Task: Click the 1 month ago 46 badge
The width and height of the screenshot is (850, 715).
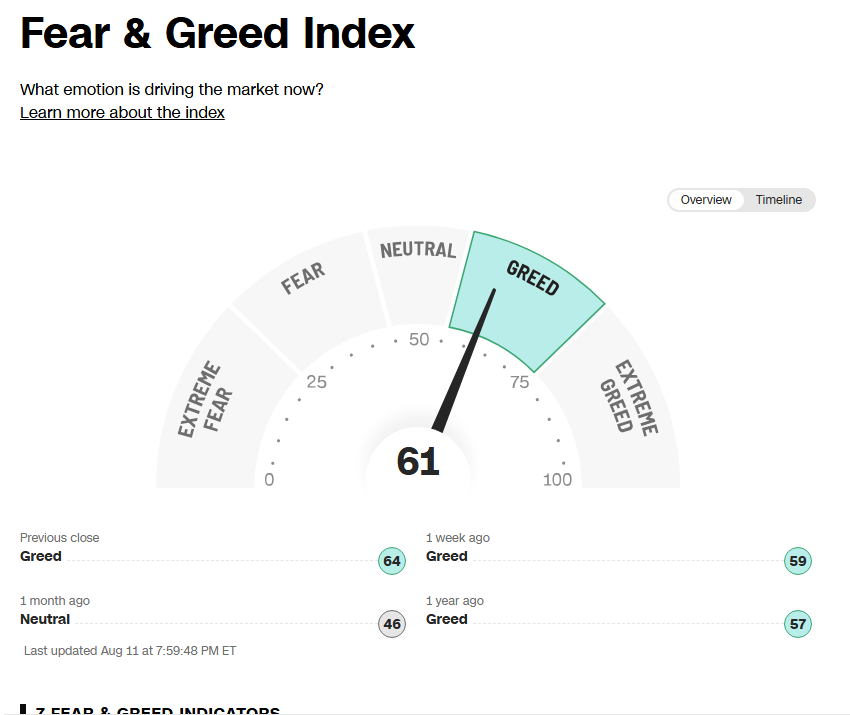Action: [x=391, y=623]
